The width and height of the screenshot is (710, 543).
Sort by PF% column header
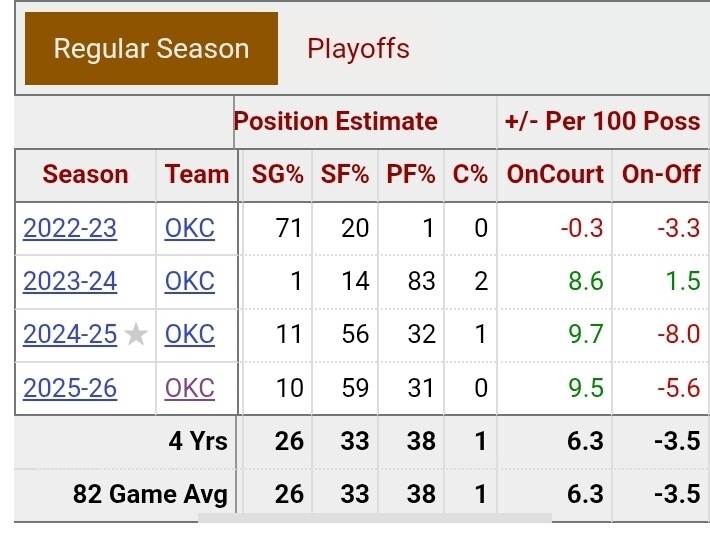[410, 174]
